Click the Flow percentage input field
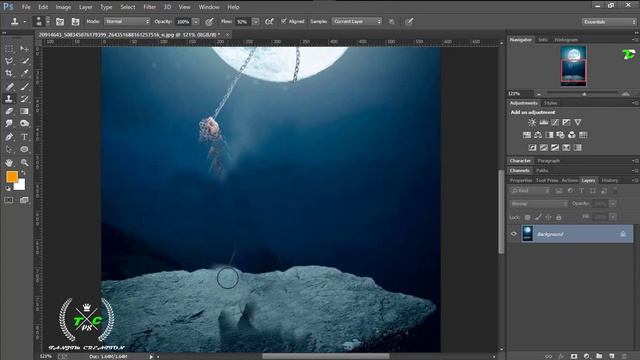Screen dimensions: 640x360 tap(242, 22)
